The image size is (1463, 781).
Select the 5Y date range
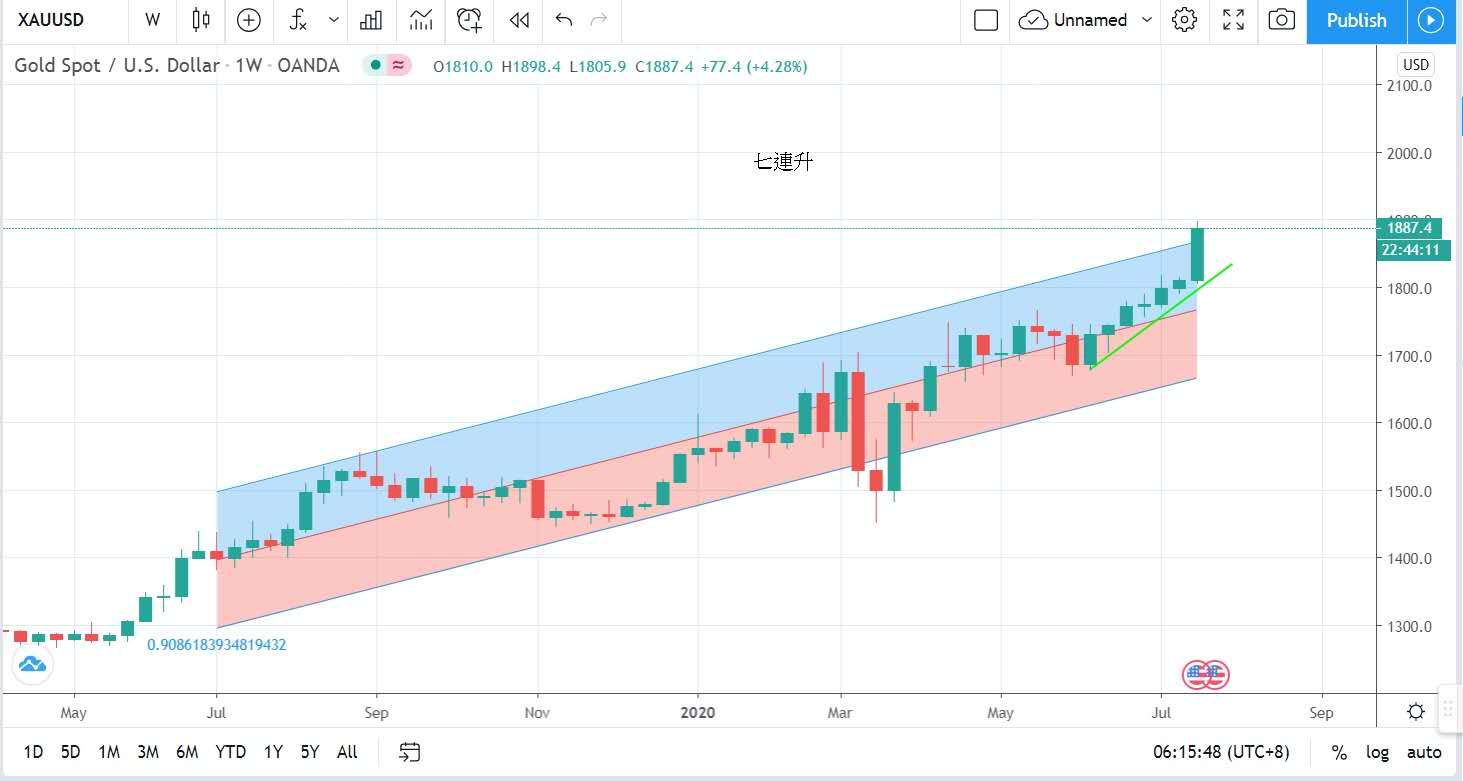(310, 752)
